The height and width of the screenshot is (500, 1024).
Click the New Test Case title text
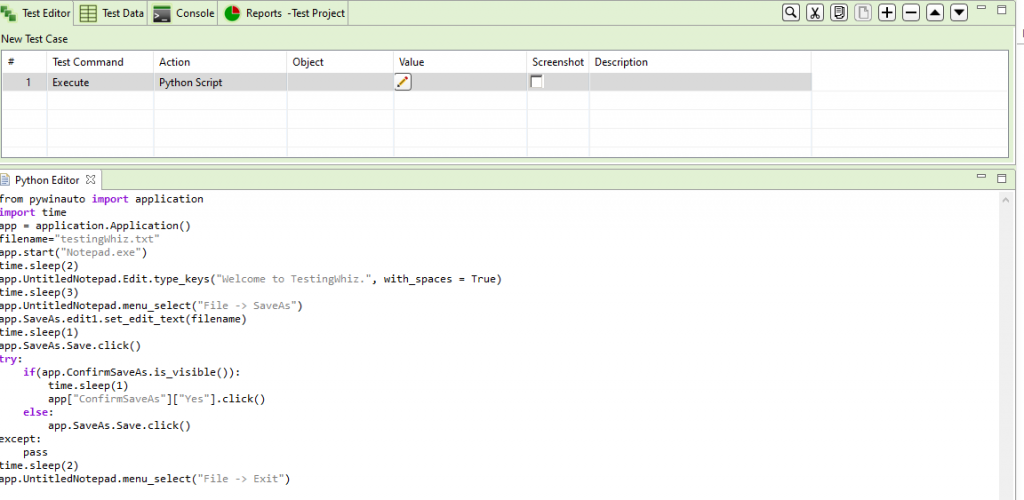pos(34,39)
